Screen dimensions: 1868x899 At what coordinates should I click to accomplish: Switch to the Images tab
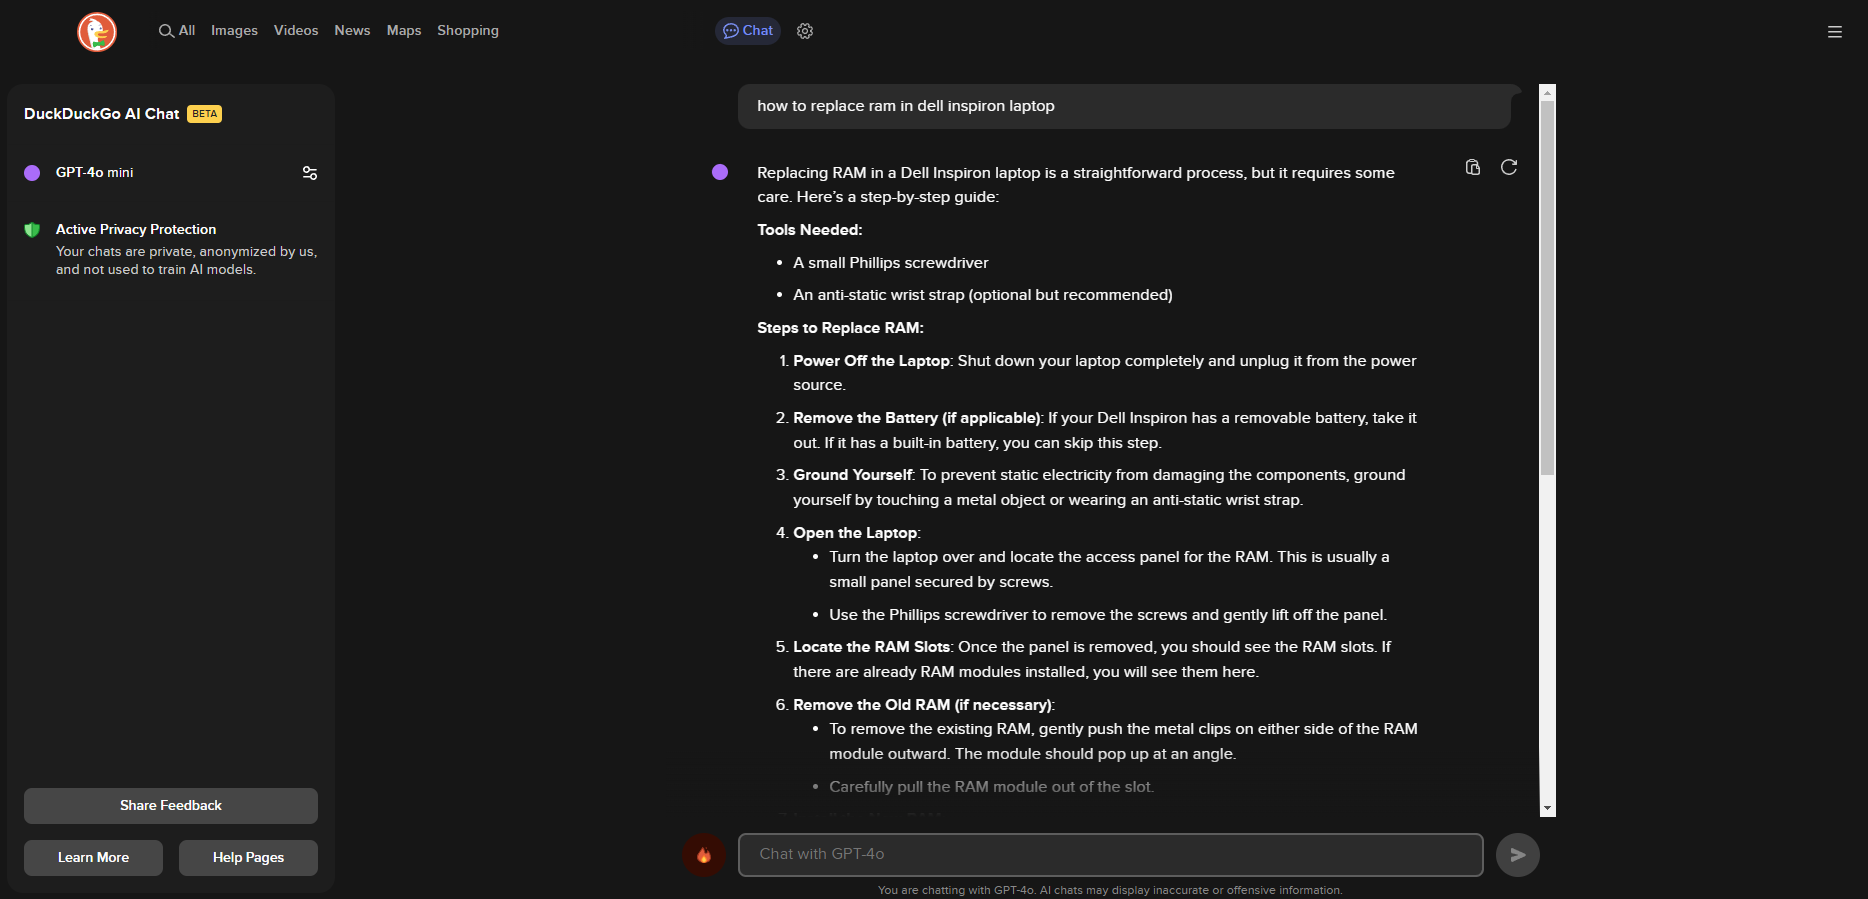[234, 31]
